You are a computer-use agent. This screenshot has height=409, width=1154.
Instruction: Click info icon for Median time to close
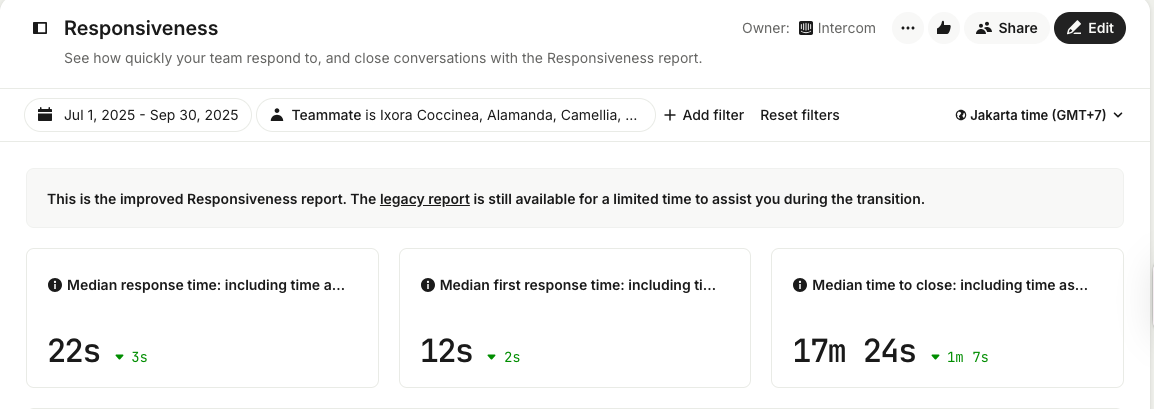coord(800,285)
